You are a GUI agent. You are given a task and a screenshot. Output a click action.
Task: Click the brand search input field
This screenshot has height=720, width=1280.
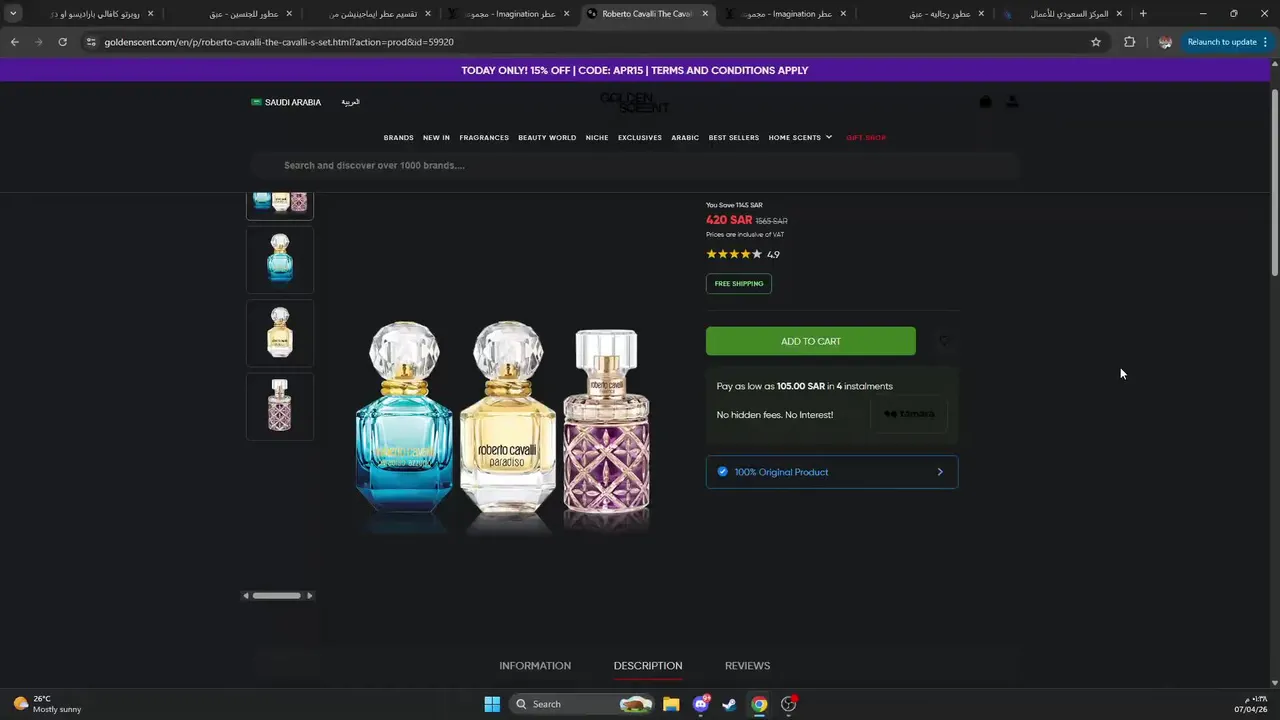click(x=635, y=165)
